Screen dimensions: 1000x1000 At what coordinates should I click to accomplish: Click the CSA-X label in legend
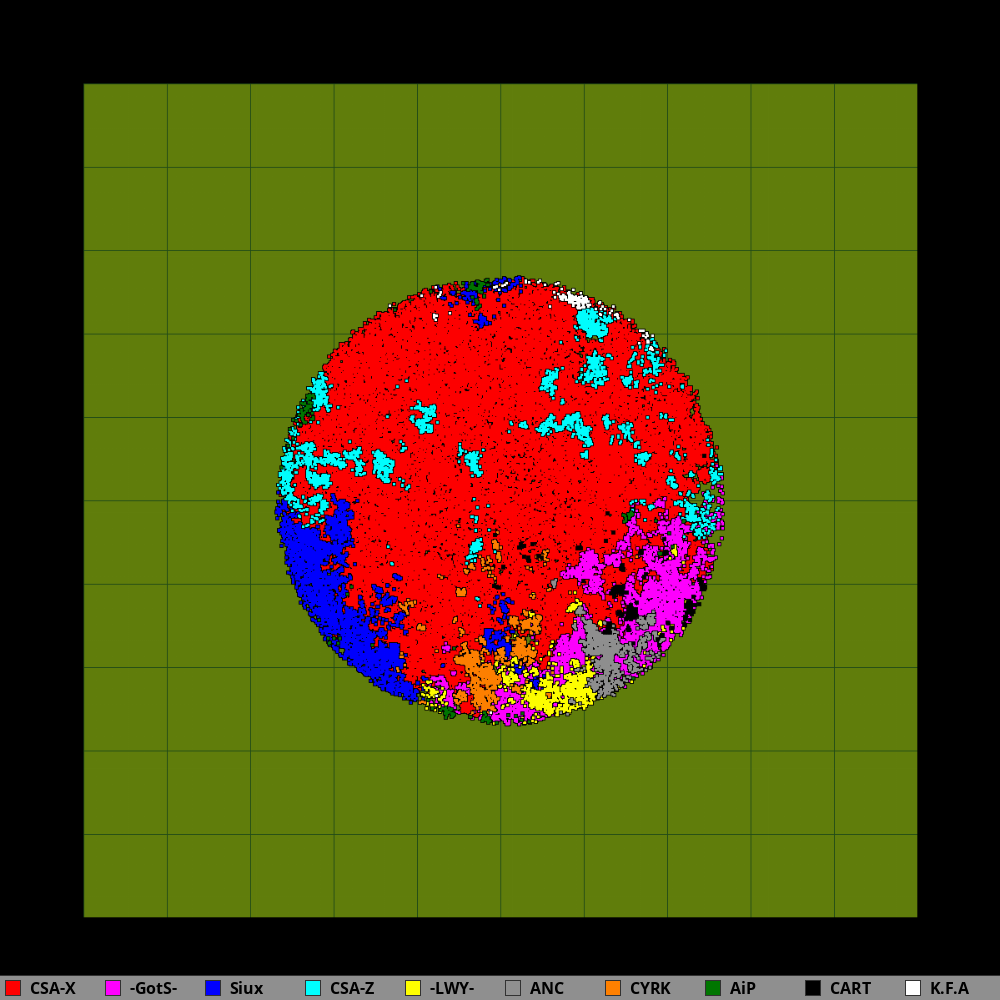53,988
